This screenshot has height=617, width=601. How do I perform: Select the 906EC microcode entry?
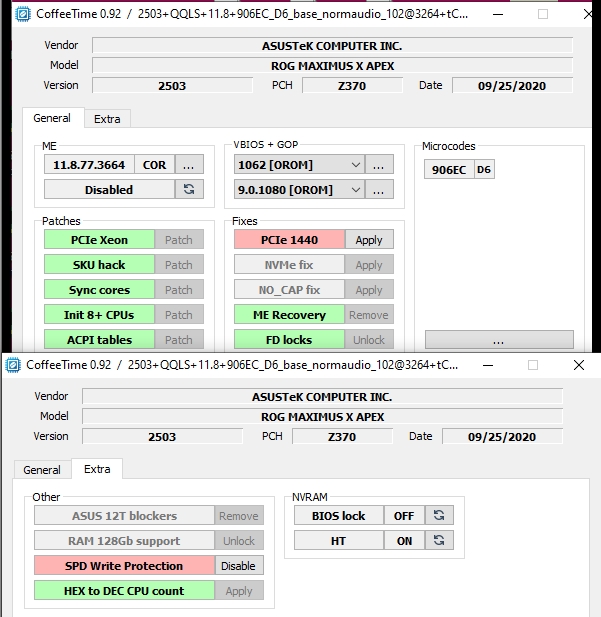(x=449, y=170)
